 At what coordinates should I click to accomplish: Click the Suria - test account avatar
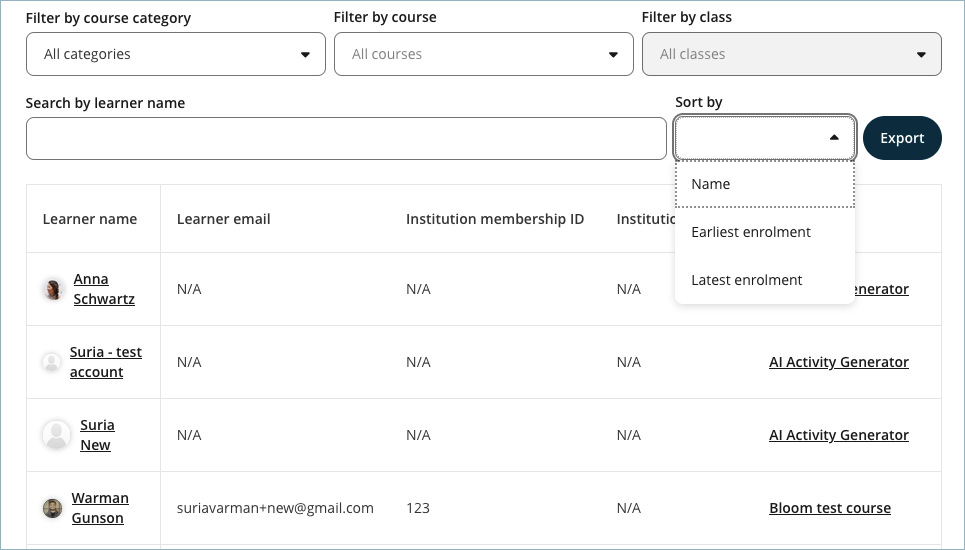click(51, 362)
